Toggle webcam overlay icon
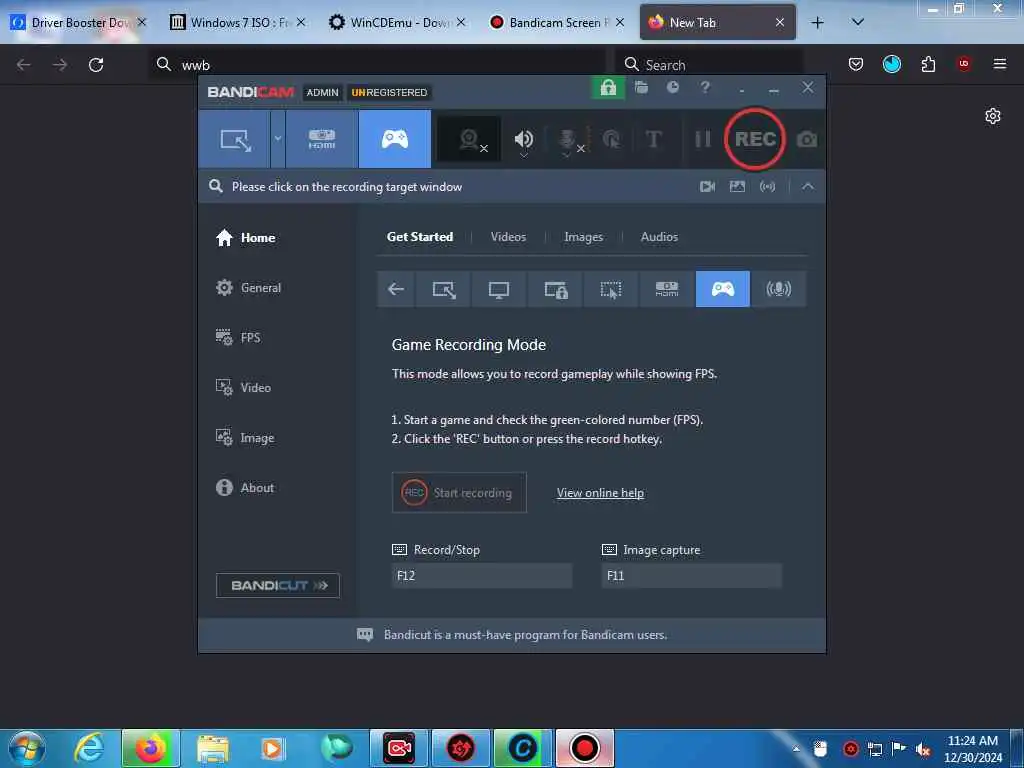Viewport: 1024px width, 768px height. (x=469, y=139)
